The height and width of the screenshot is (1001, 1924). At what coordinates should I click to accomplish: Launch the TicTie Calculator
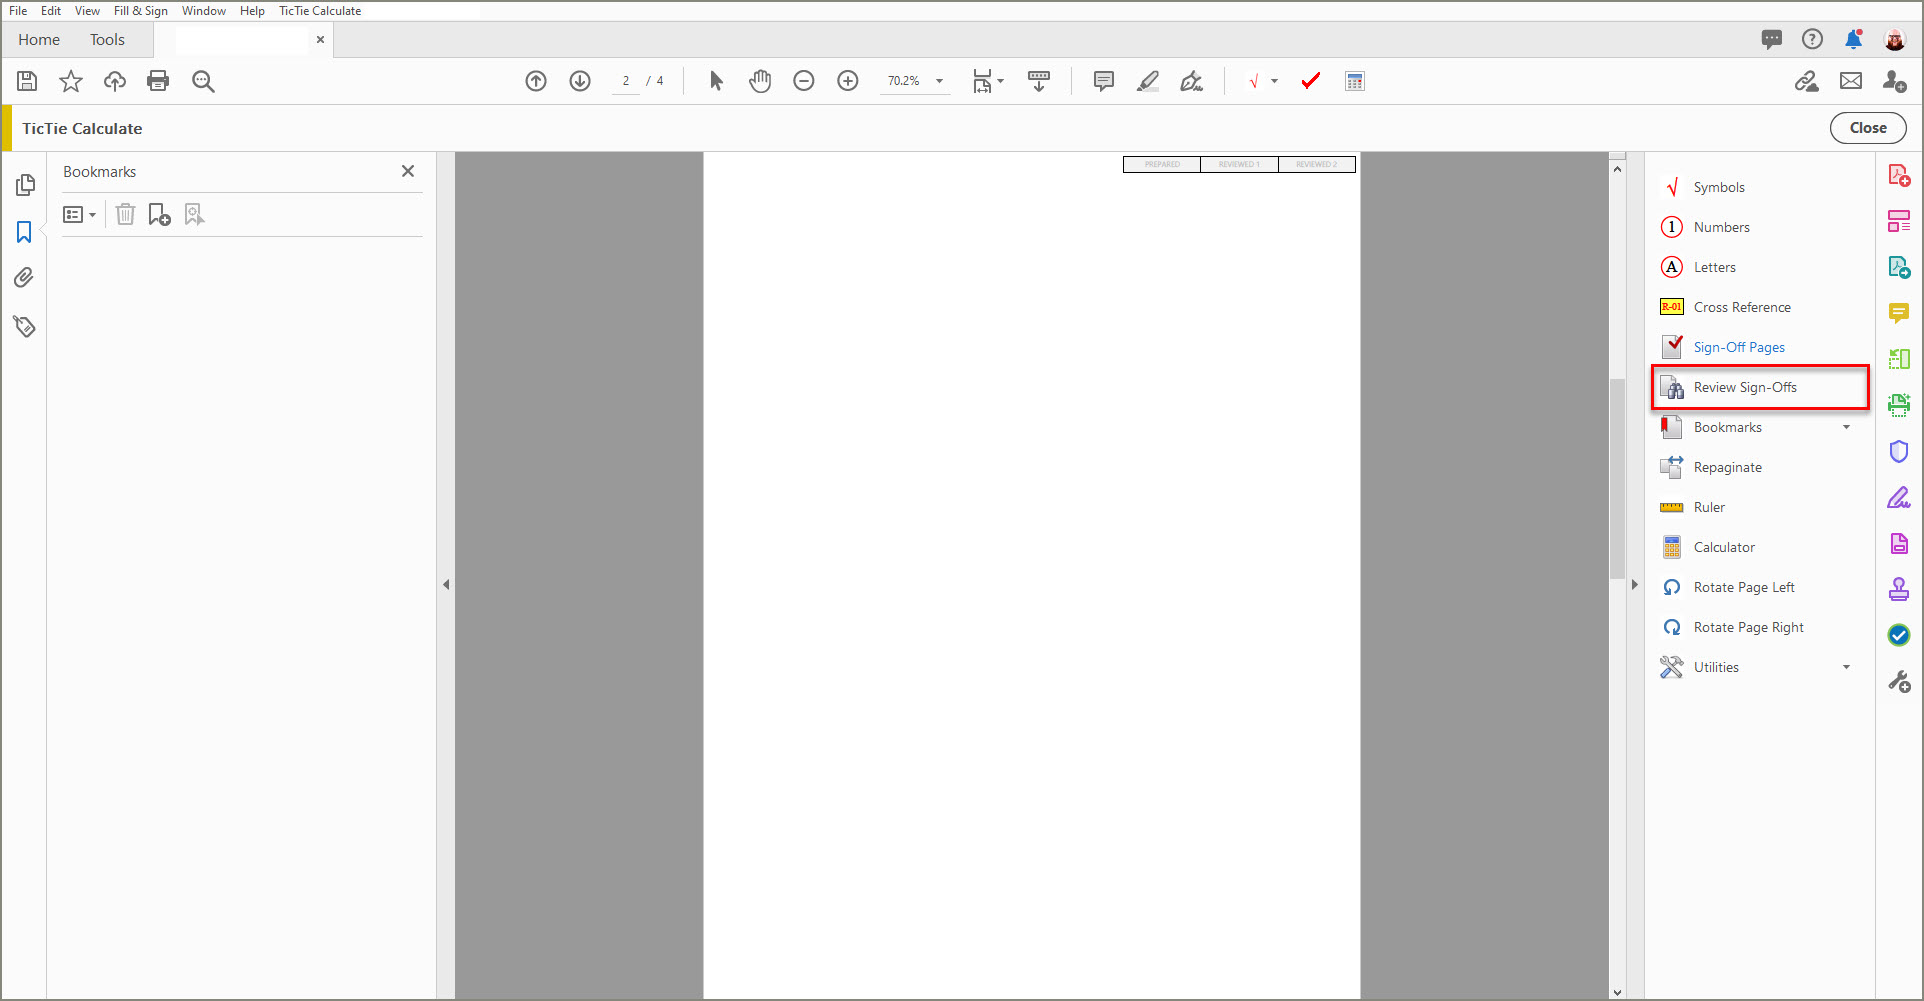point(1723,546)
